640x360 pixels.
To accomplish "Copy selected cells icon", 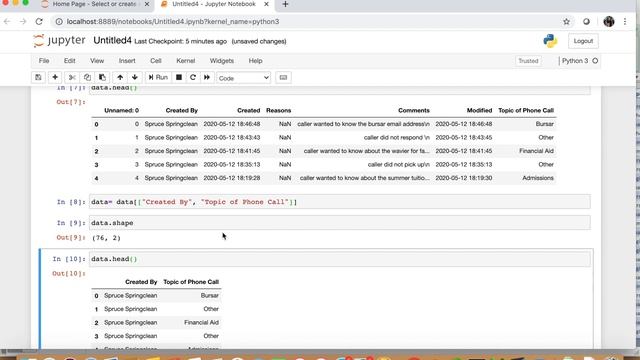I will (x=87, y=78).
